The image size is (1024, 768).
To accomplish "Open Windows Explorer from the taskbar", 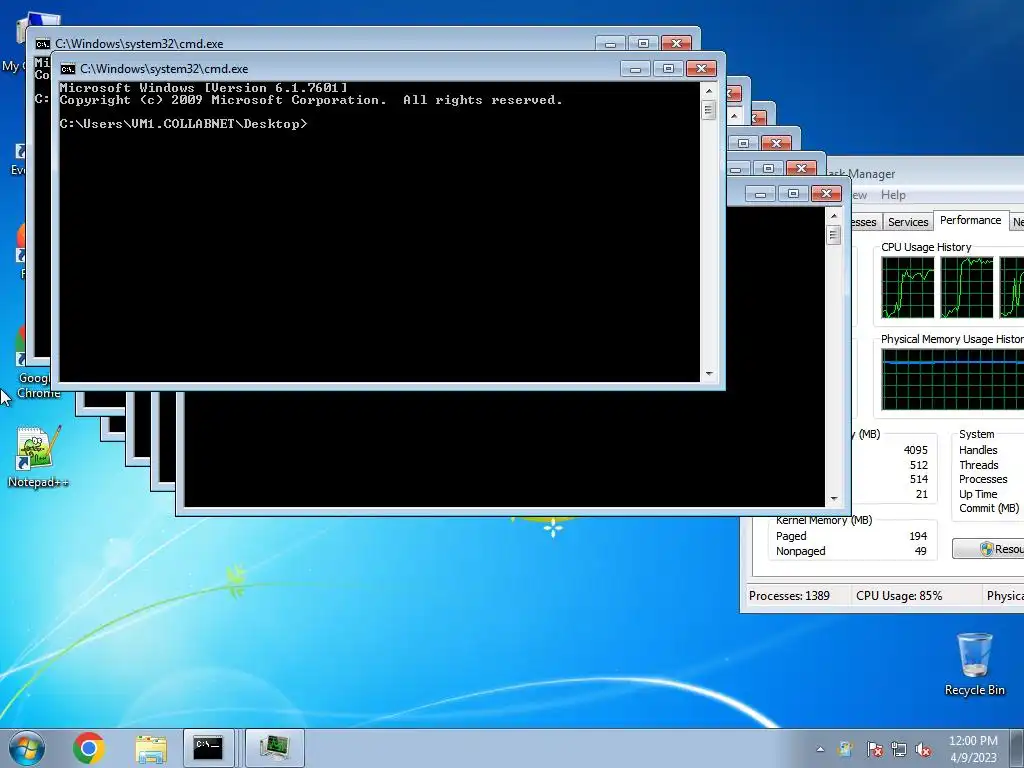I will [151, 749].
